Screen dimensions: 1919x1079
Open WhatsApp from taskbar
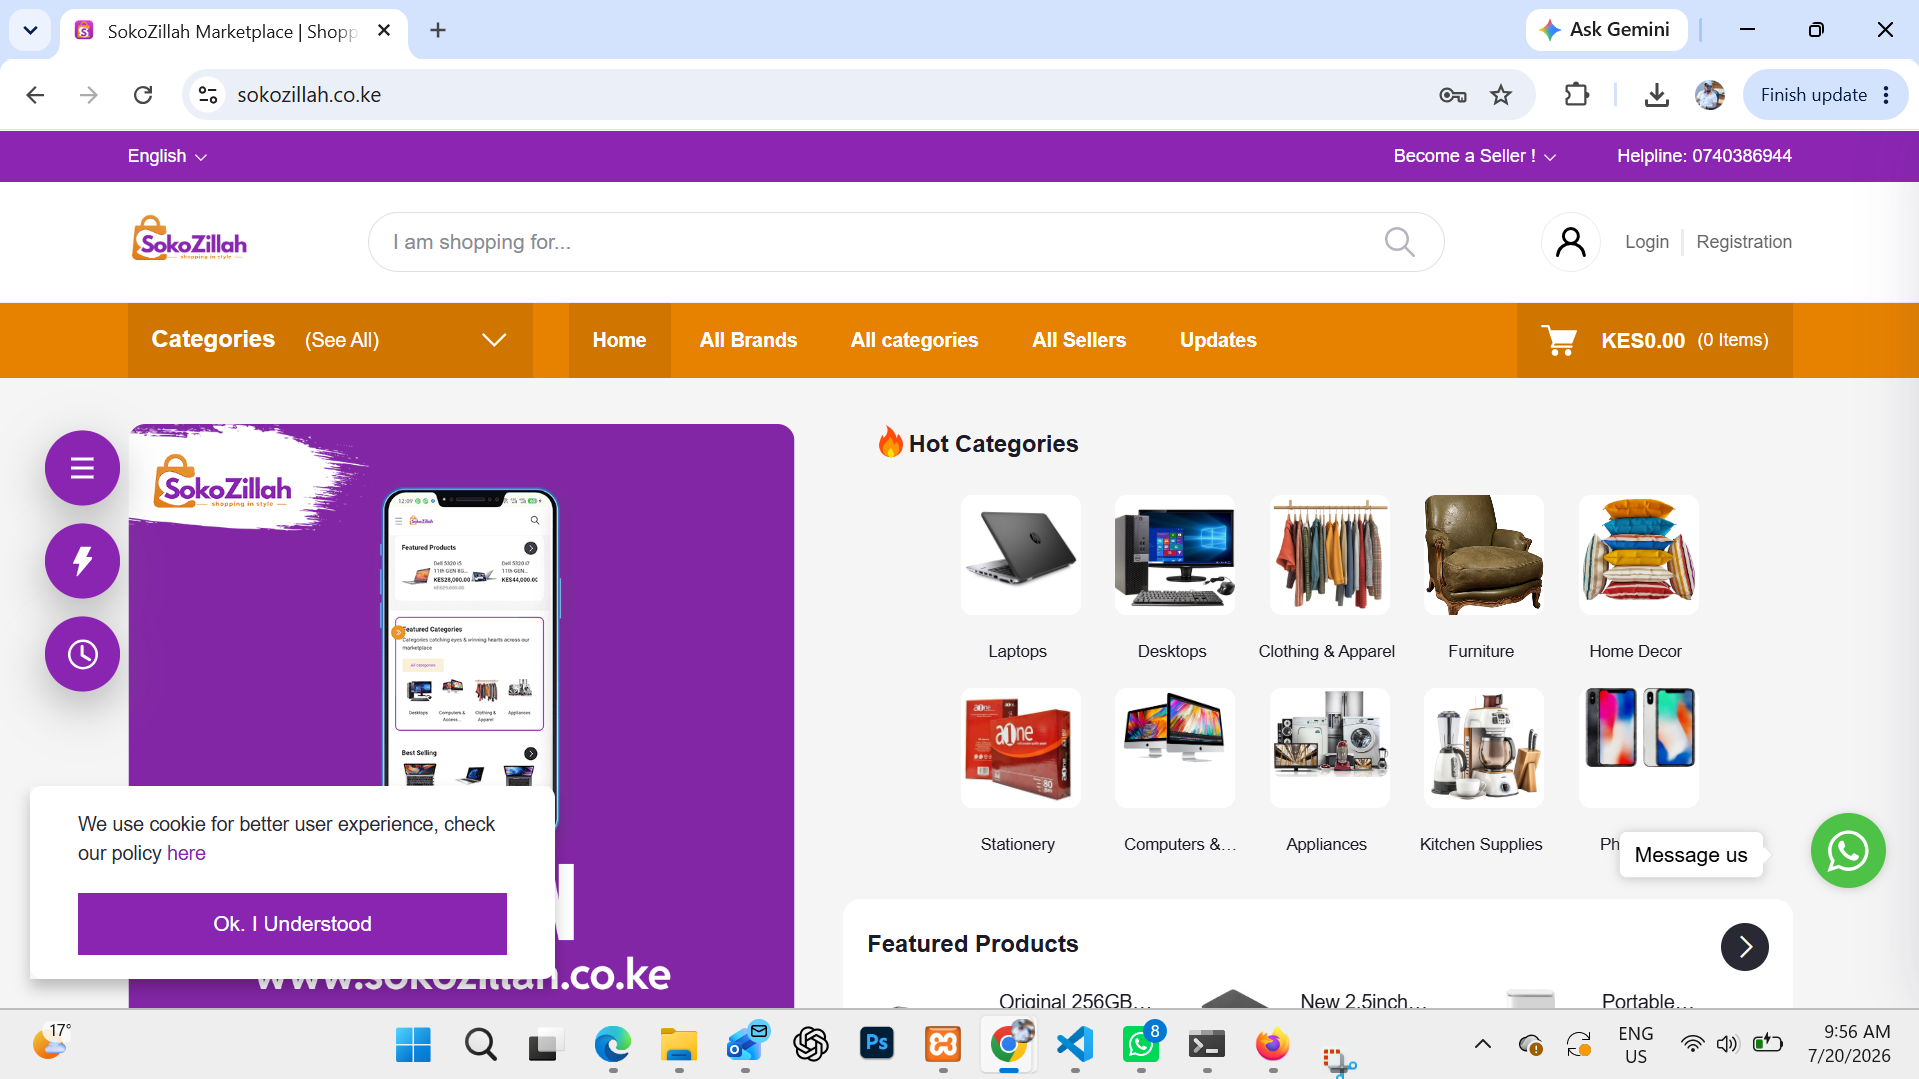[x=1142, y=1044]
